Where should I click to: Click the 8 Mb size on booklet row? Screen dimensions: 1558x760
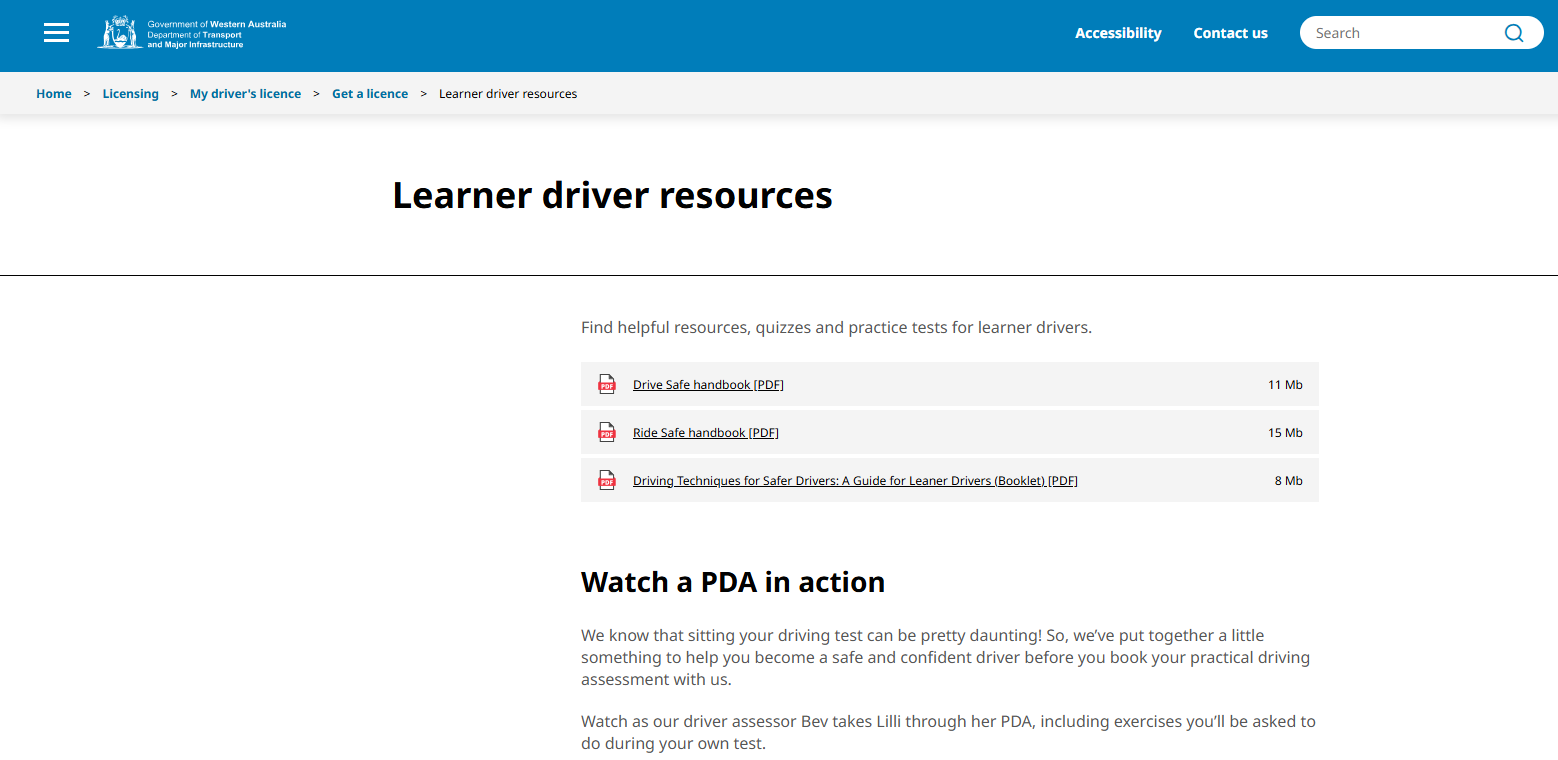pyautogui.click(x=1288, y=481)
